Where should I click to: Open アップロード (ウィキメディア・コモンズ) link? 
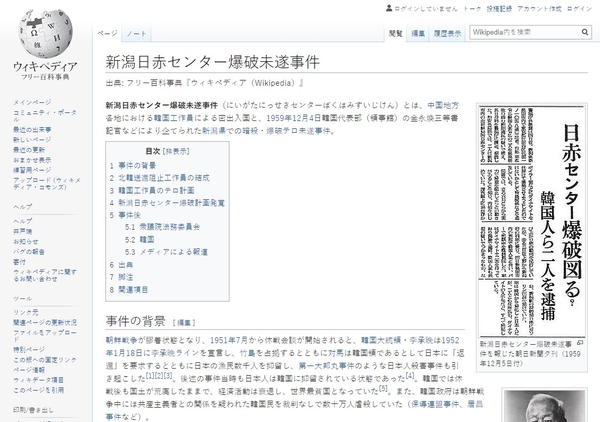point(47,183)
